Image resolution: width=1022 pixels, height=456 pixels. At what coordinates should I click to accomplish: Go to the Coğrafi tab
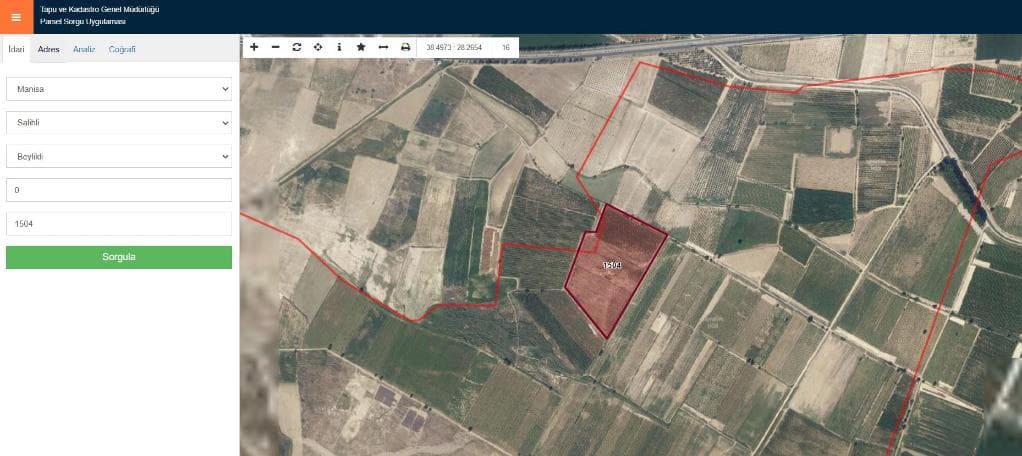[x=122, y=49]
